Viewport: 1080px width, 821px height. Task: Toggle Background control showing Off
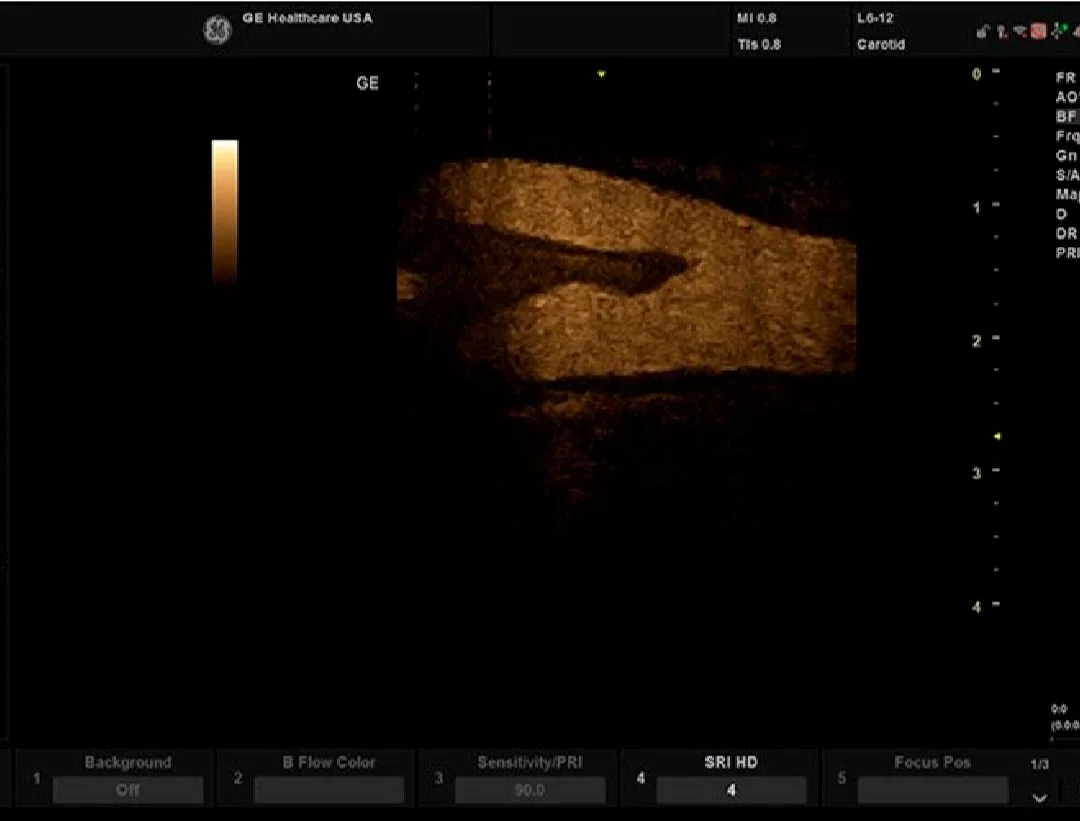128,790
